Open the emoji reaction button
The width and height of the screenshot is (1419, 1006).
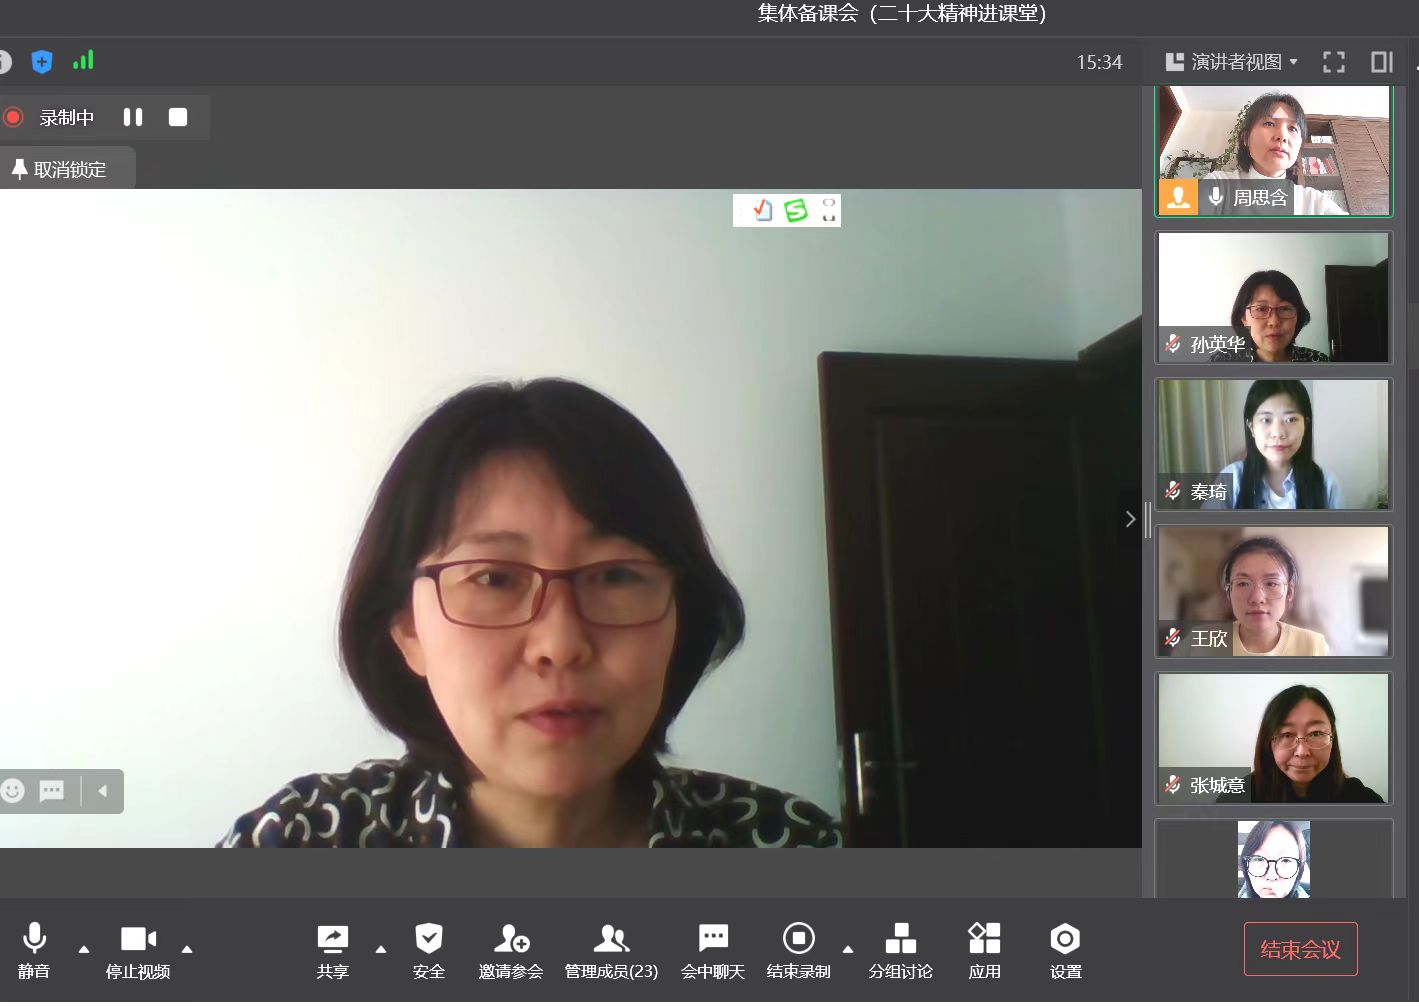(x=13, y=791)
